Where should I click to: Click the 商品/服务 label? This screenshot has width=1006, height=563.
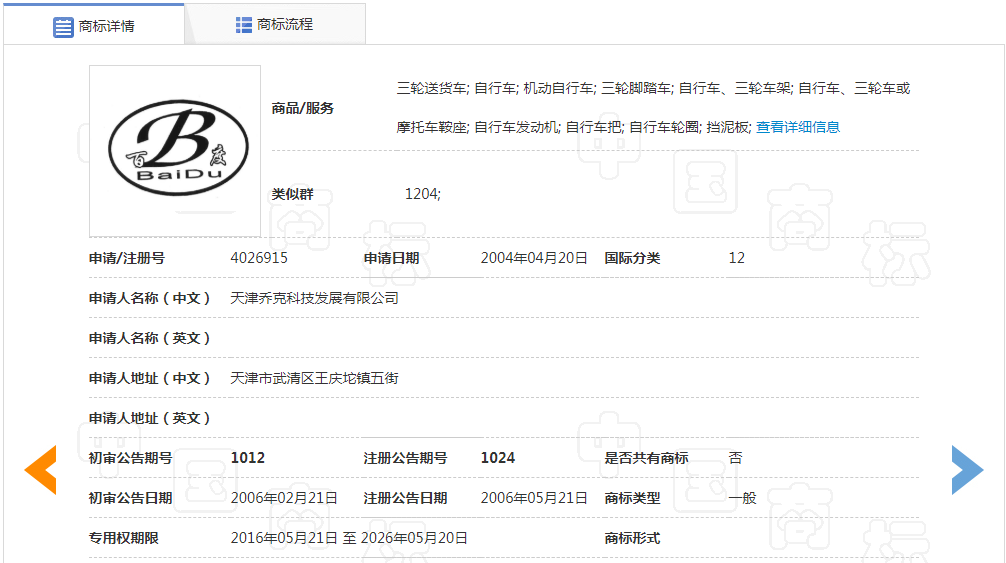coord(302,108)
